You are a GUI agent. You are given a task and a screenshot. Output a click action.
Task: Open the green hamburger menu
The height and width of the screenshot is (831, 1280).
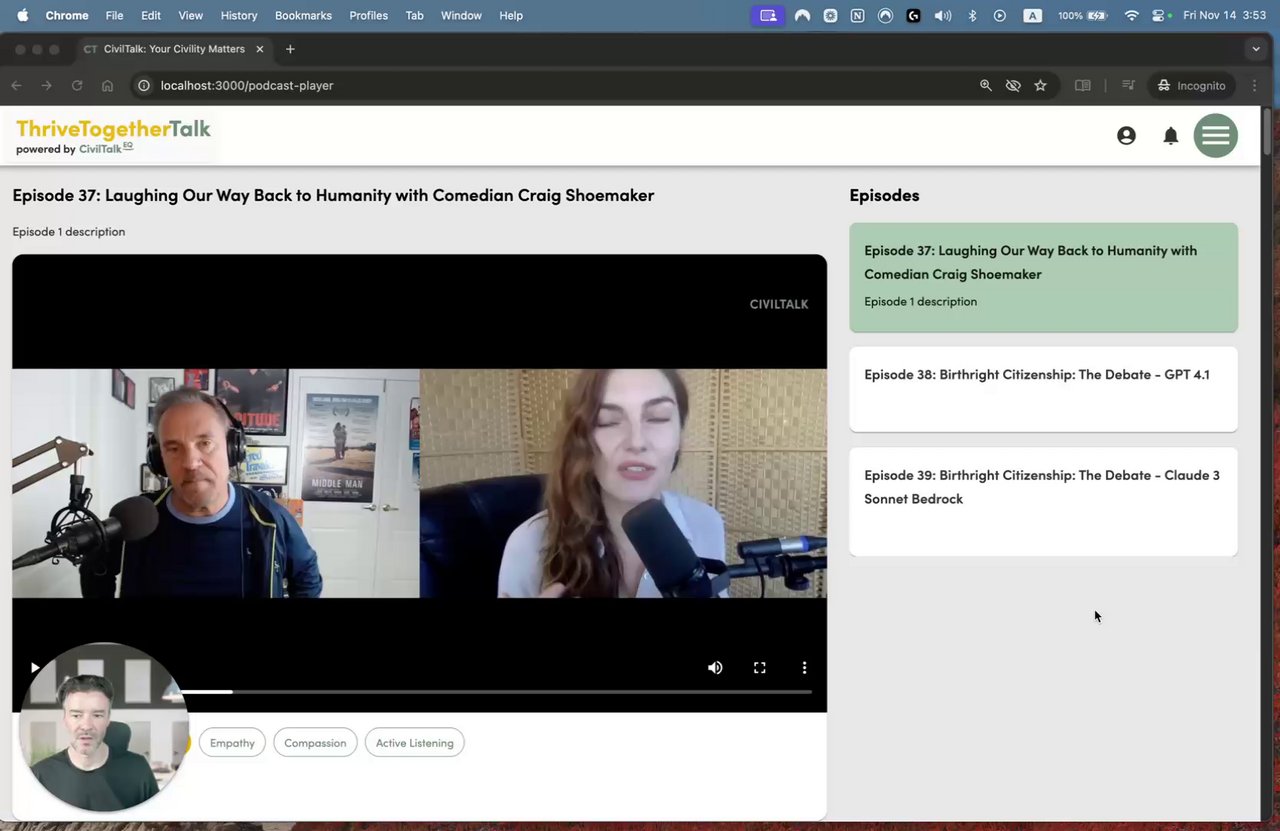(x=1216, y=136)
